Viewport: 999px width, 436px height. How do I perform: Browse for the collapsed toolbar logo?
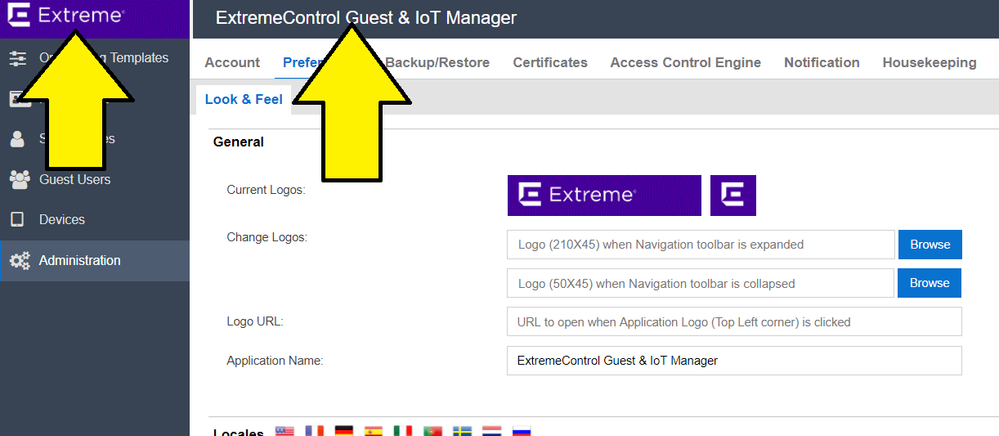point(929,283)
